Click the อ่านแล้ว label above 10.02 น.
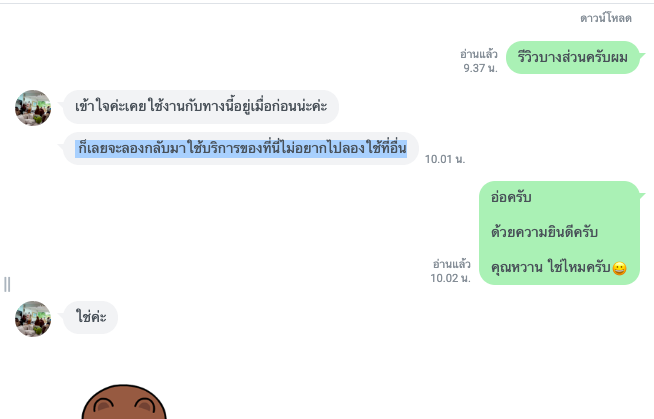This screenshot has width=654, height=419. [x=452, y=264]
